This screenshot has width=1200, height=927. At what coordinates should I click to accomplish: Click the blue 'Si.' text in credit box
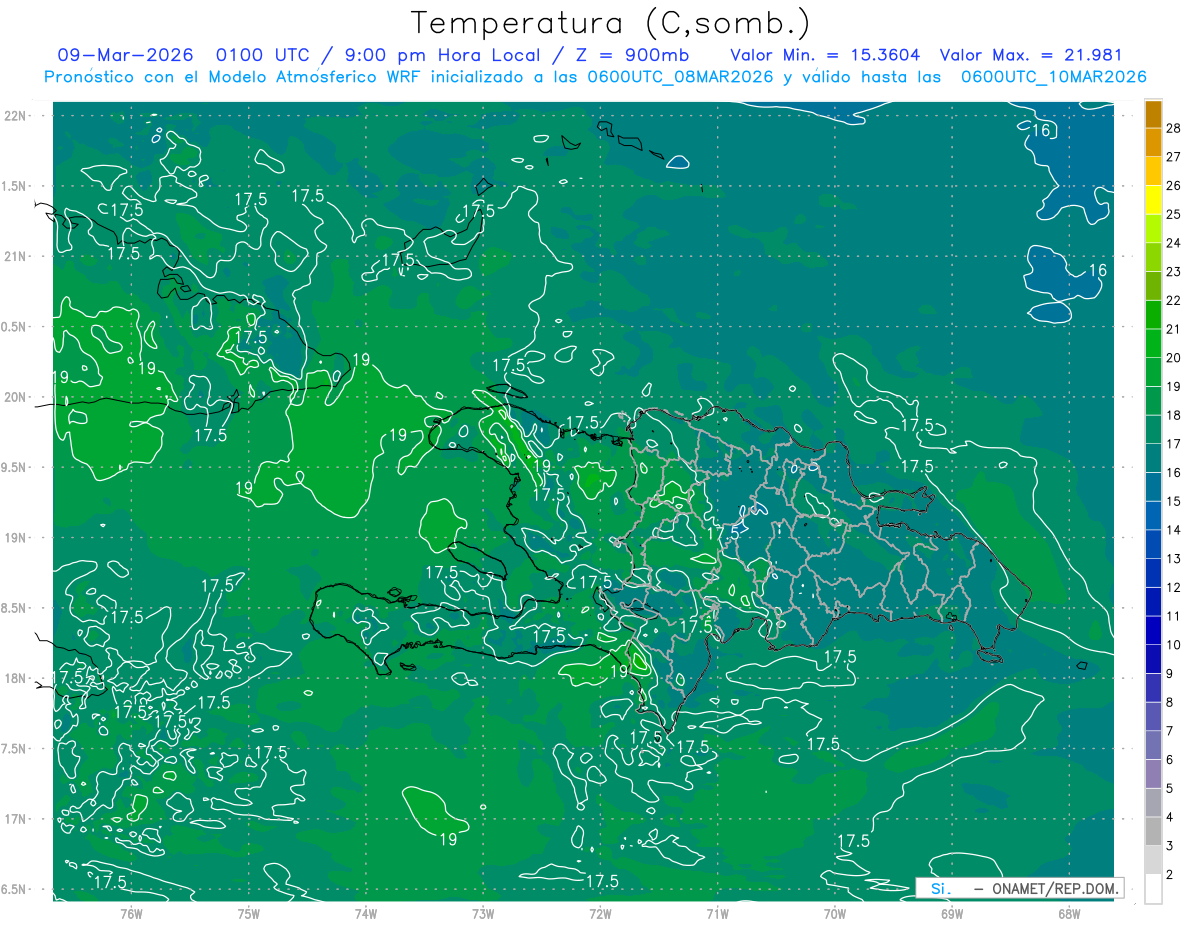(941, 888)
